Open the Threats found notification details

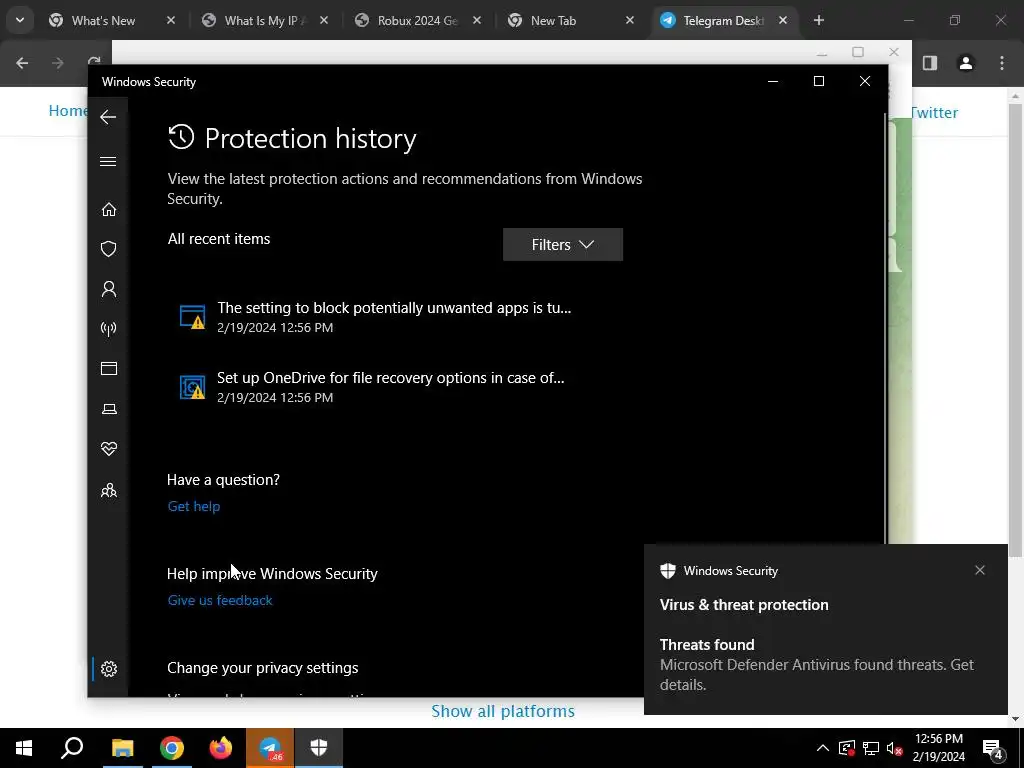pos(825,630)
